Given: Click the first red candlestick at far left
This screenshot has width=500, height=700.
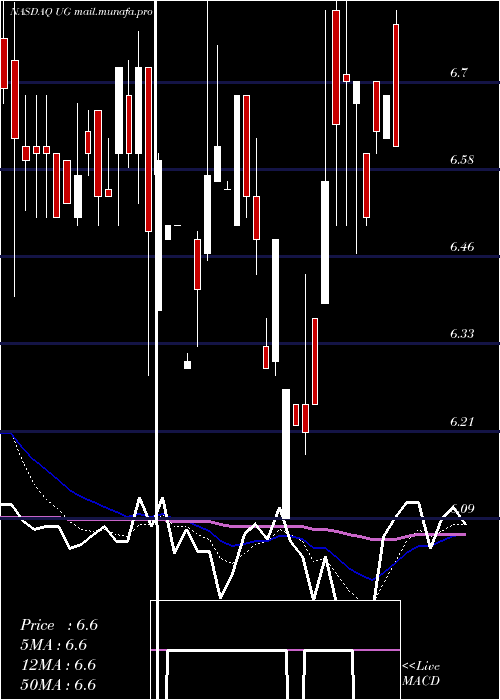Looking at the screenshot, I should 4,63.
